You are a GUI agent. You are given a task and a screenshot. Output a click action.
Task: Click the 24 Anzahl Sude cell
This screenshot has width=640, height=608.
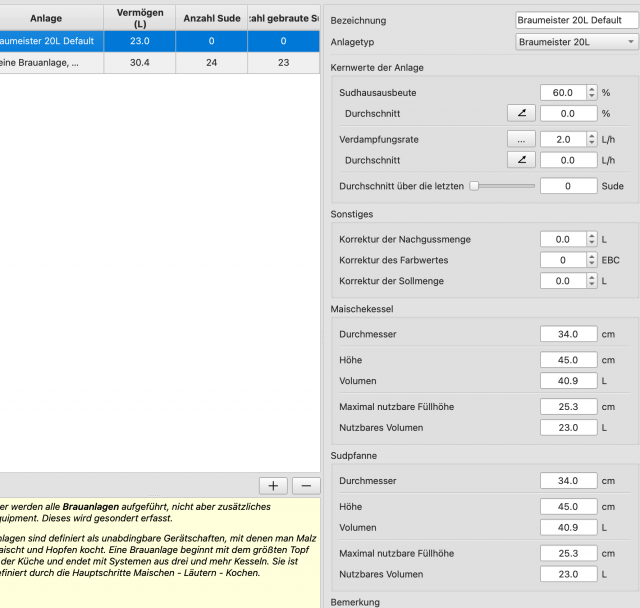[211, 63]
